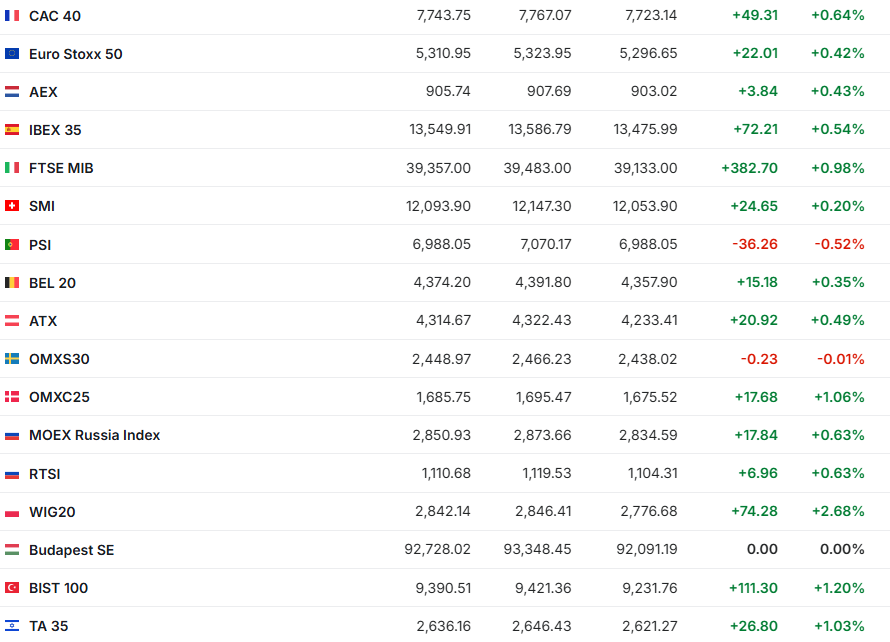Screen dimensions: 890x642
Task: Click the Spanish flag beside IBEX 35
Action: (12, 130)
